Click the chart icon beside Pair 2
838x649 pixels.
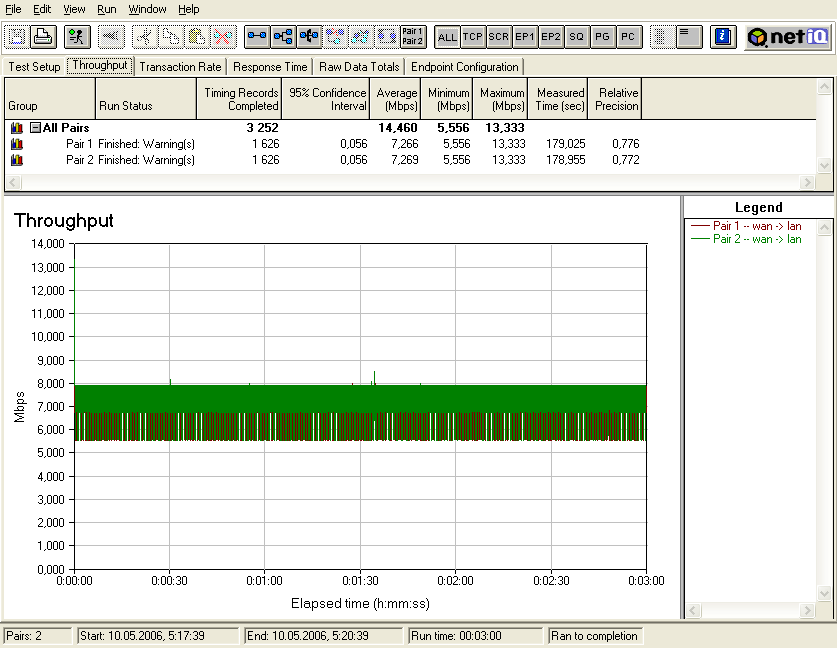click(16, 160)
